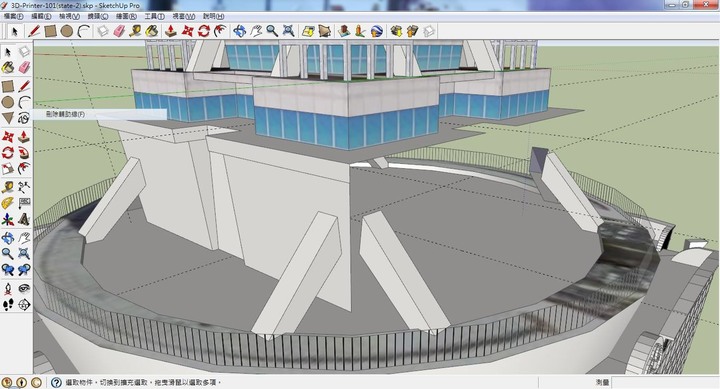The image size is (720, 389).
Task: Click Make Component in left tool set
Action: click(24, 51)
